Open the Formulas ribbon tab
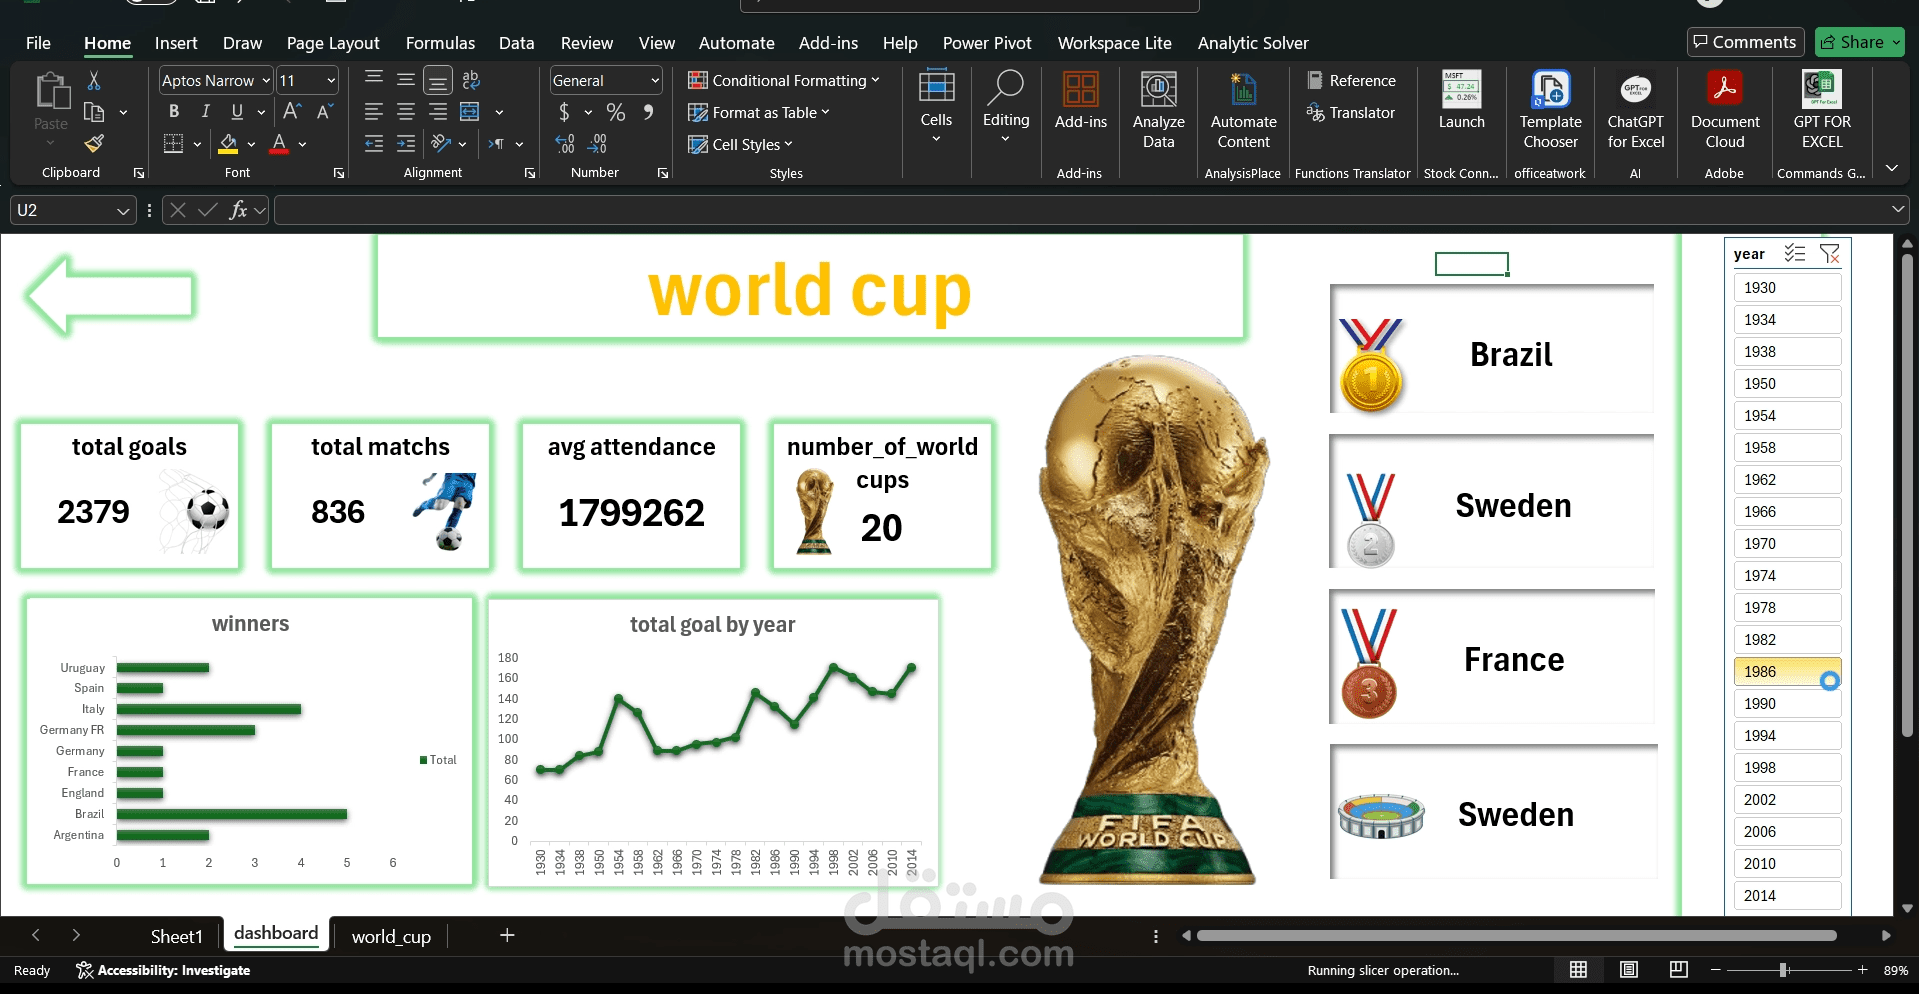 coord(440,43)
